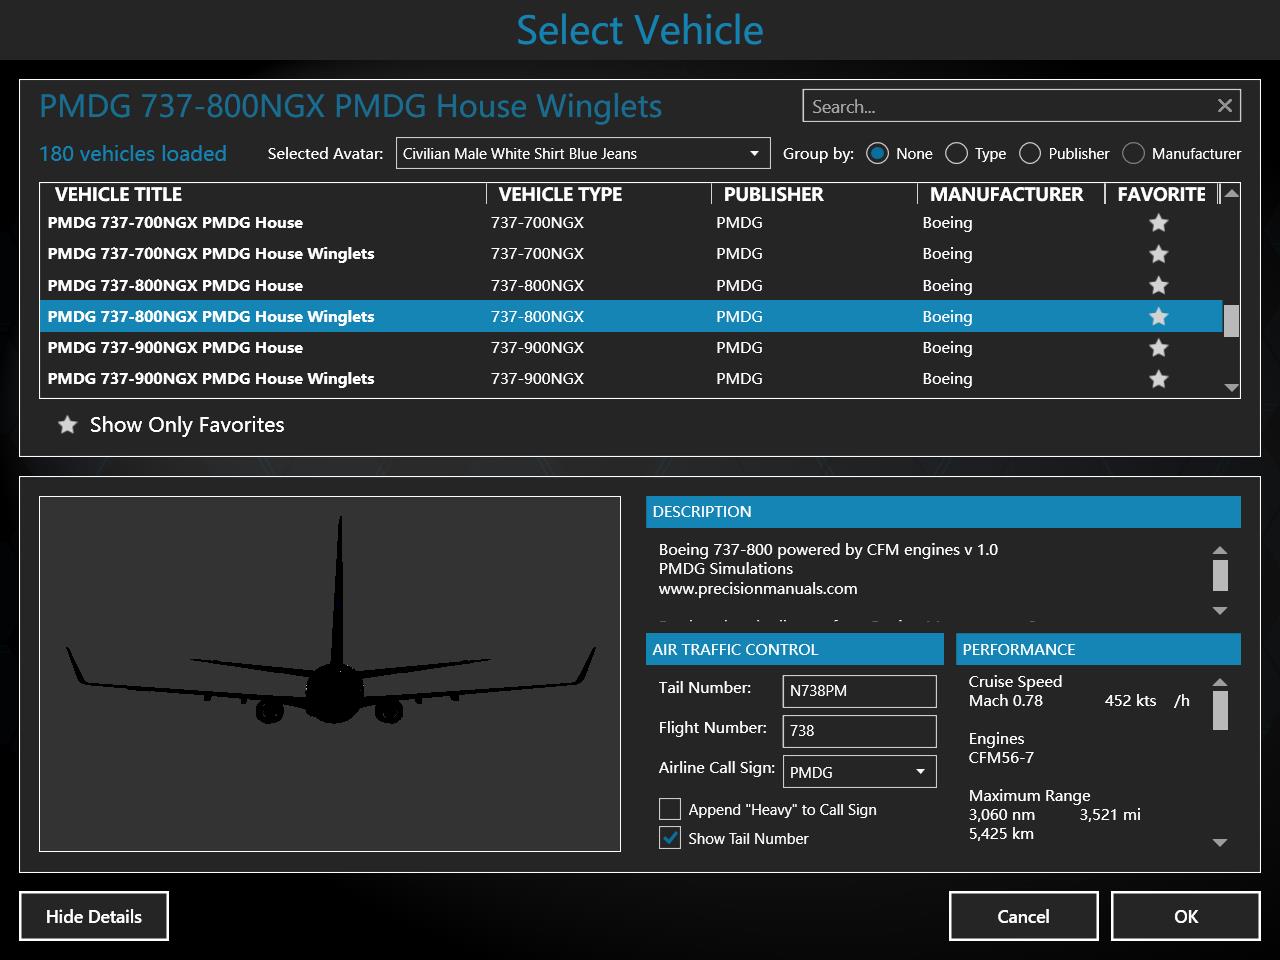This screenshot has width=1280, height=960.
Task: Clear the search box with X icon
Action: (1224, 106)
